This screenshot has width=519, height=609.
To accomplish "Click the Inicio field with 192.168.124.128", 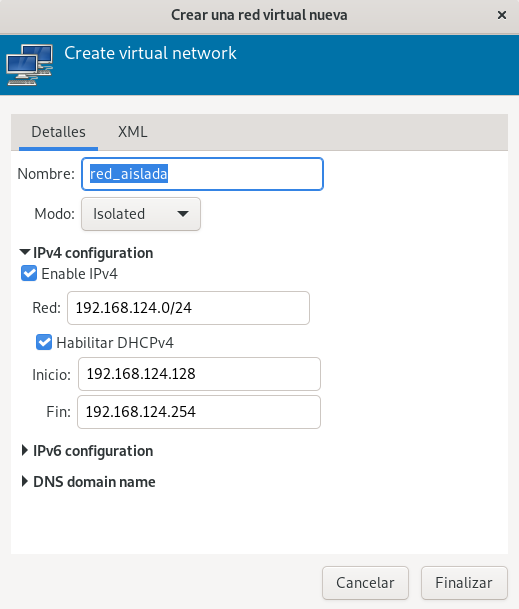I will (x=199, y=374).
